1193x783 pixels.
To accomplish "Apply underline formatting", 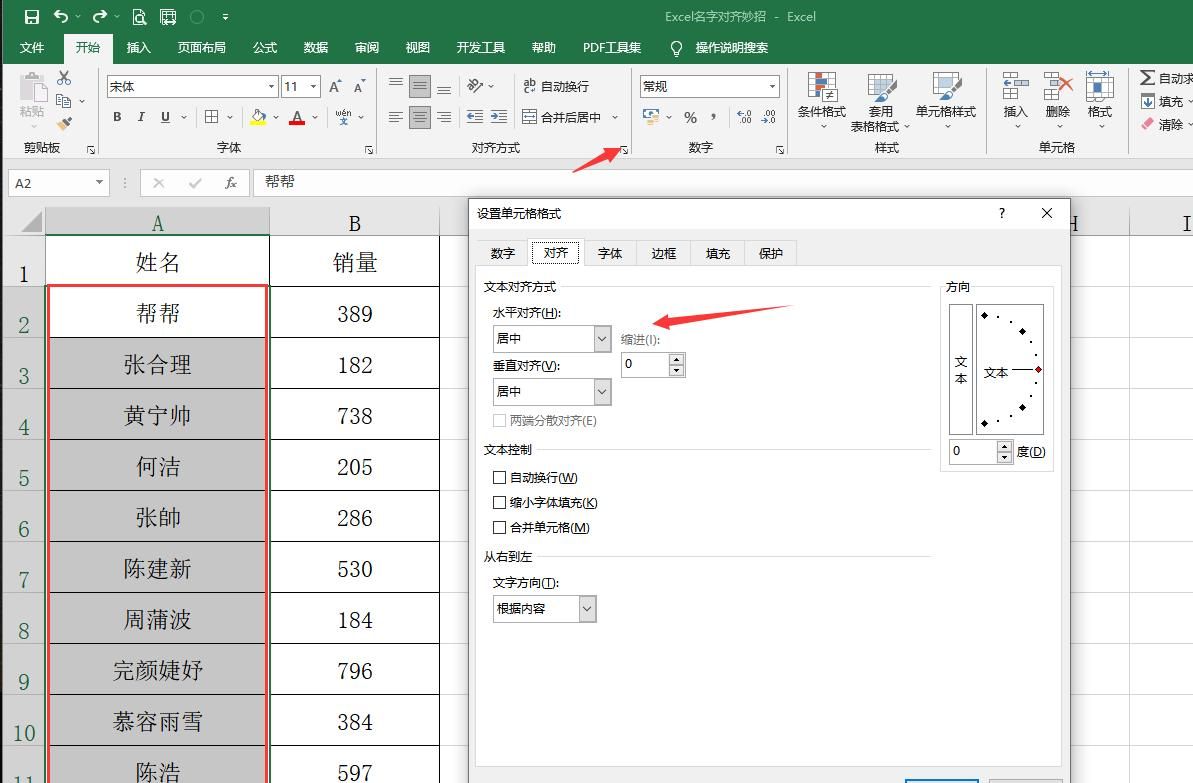I will click(x=163, y=117).
